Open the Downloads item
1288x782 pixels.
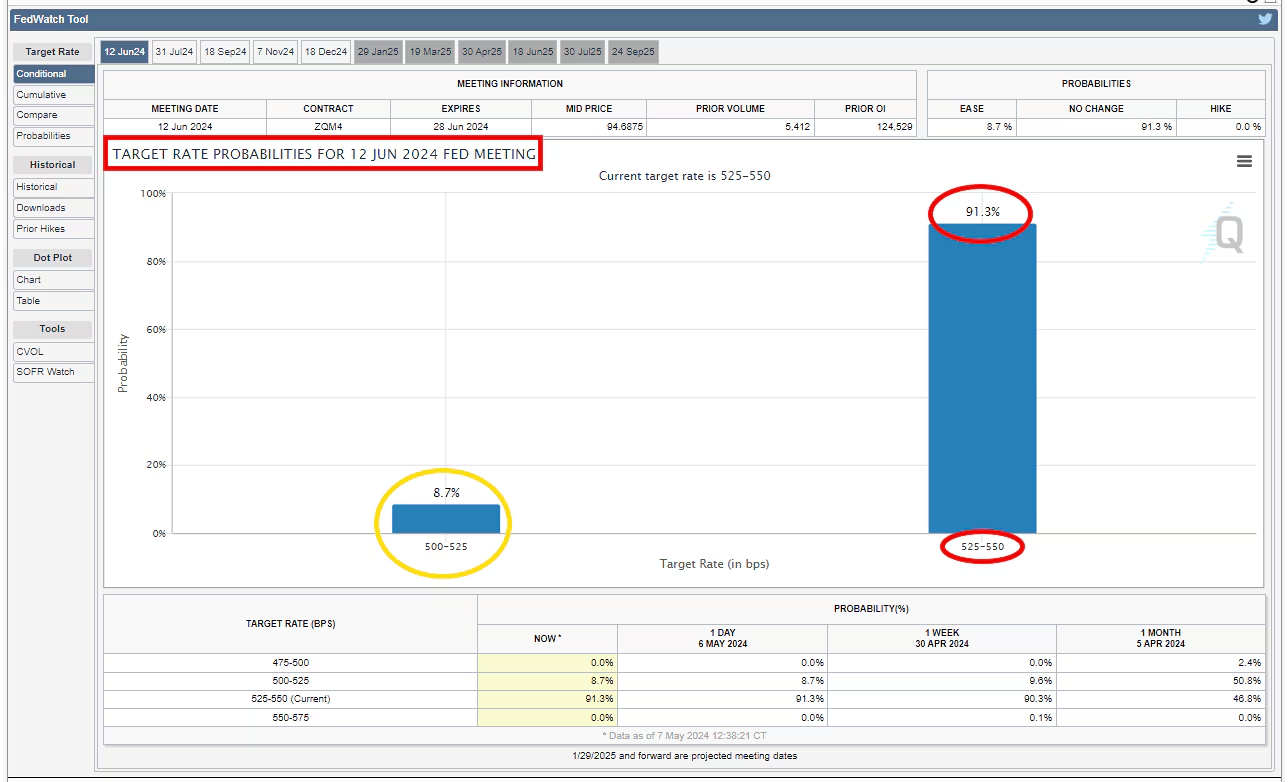[x=54, y=208]
